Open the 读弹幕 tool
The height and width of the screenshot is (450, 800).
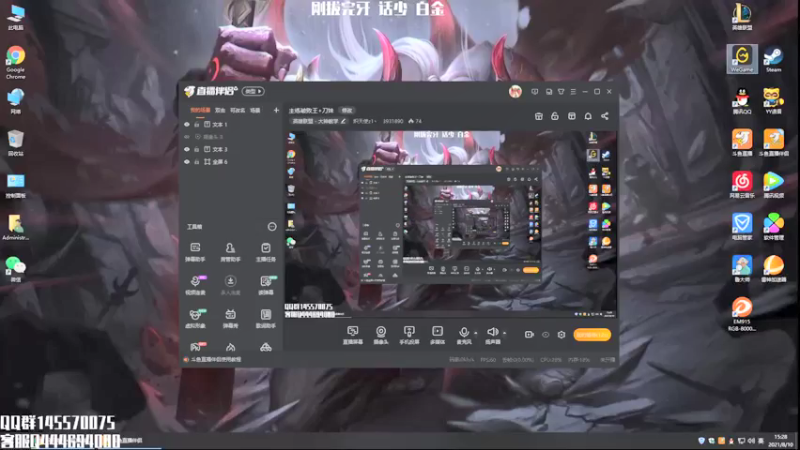265,285
